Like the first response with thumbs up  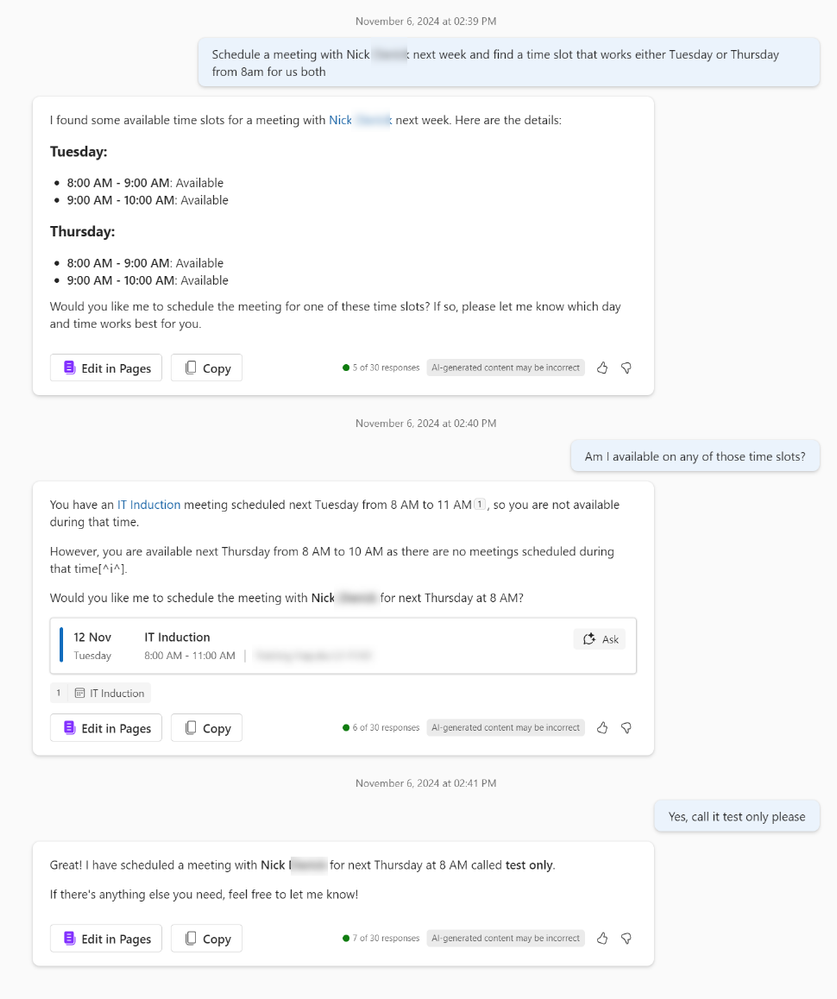pos(602,368)
